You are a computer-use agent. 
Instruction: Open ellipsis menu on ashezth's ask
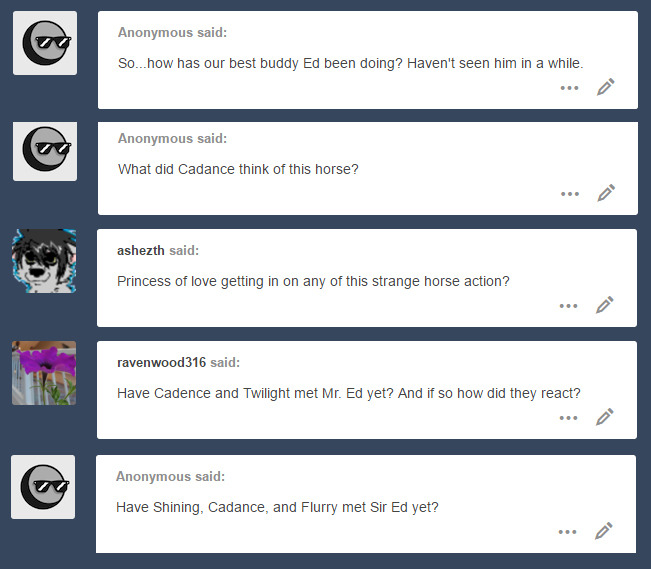[x=568, y=306]
